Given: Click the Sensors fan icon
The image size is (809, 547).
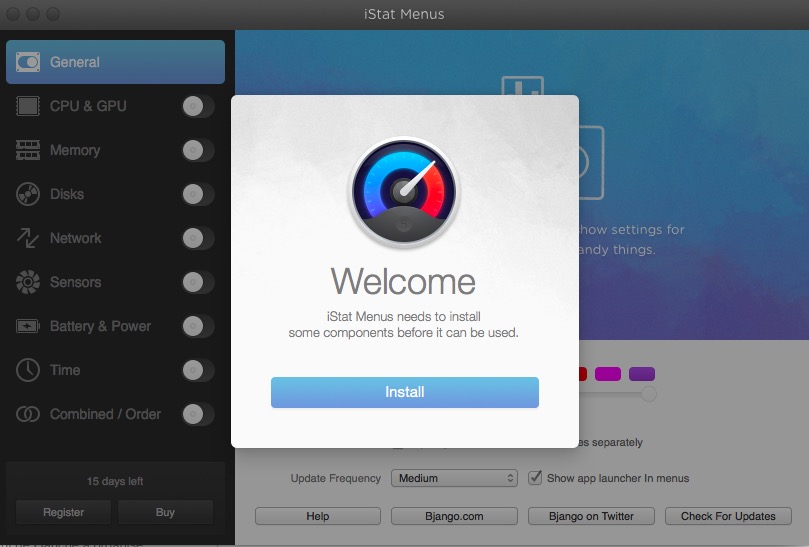Looking at the screenshot, I should click(28, 282).
